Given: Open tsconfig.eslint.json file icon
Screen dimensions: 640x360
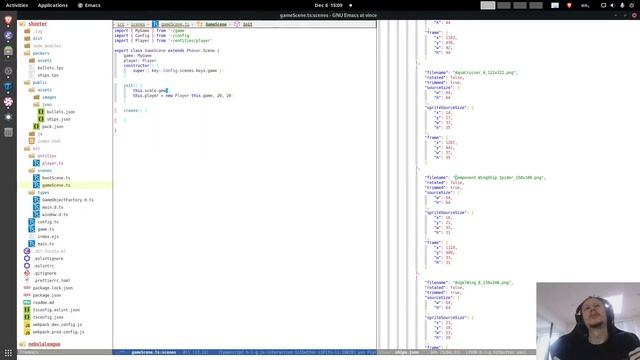Looking at the screenshot, I should (27, 310).
